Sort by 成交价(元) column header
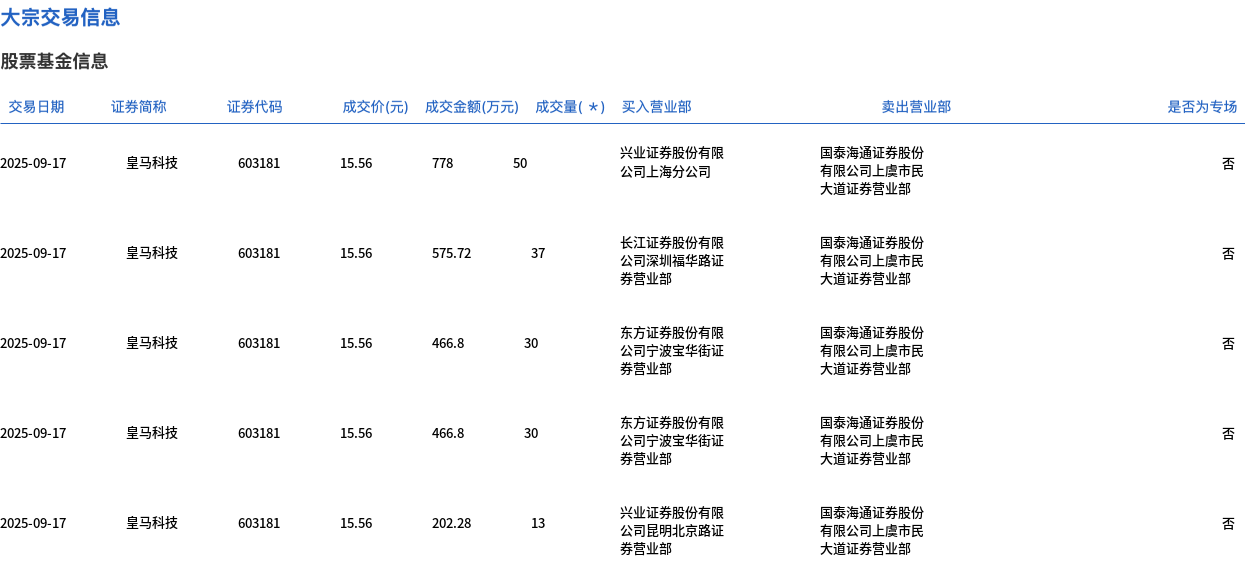The height and width of the screenshot is (574, 1245). (x=375, y=107)
